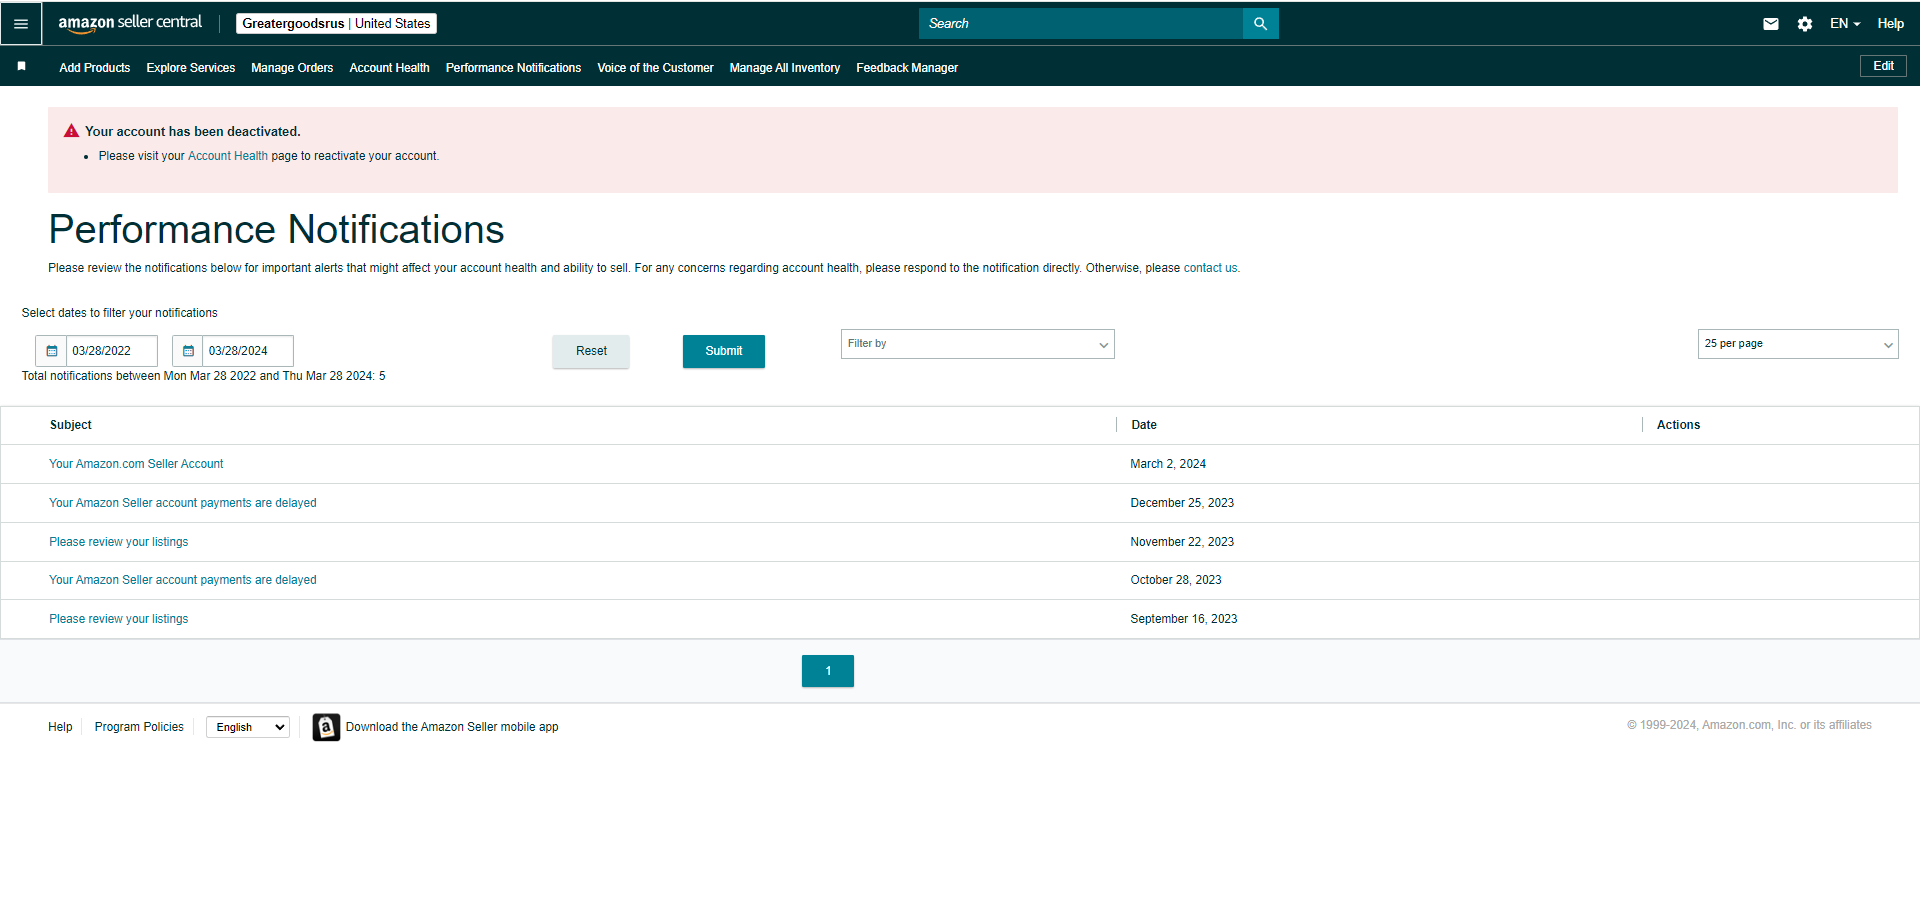This screenshot has height=910, width=1920.
Task: Go to Add Products
Action: pyautogui.click(x=95, y=68)
